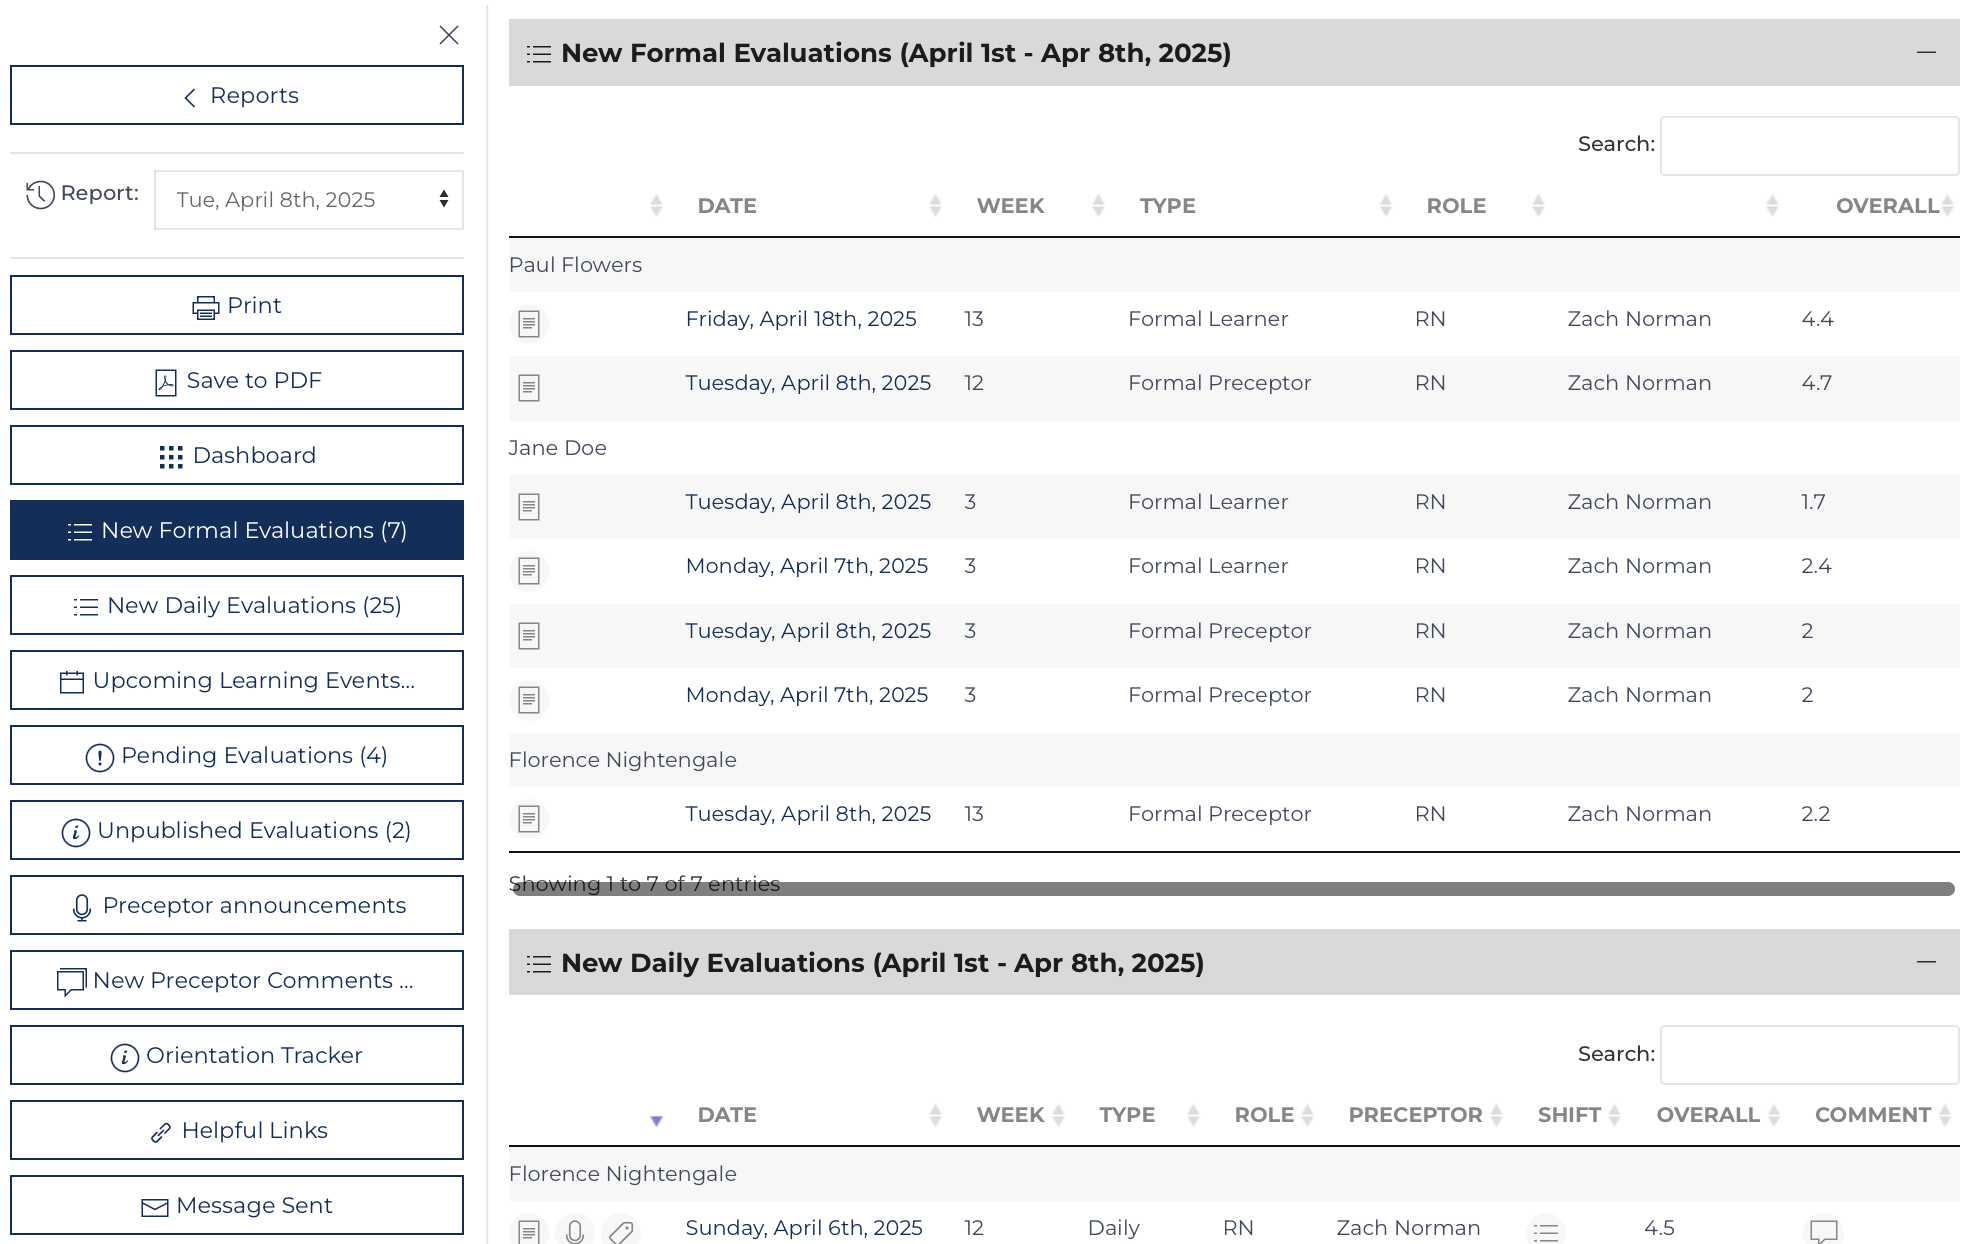Save the report to PDF
Screen dimensions: 1968x1244
click(x=237, y=380)
